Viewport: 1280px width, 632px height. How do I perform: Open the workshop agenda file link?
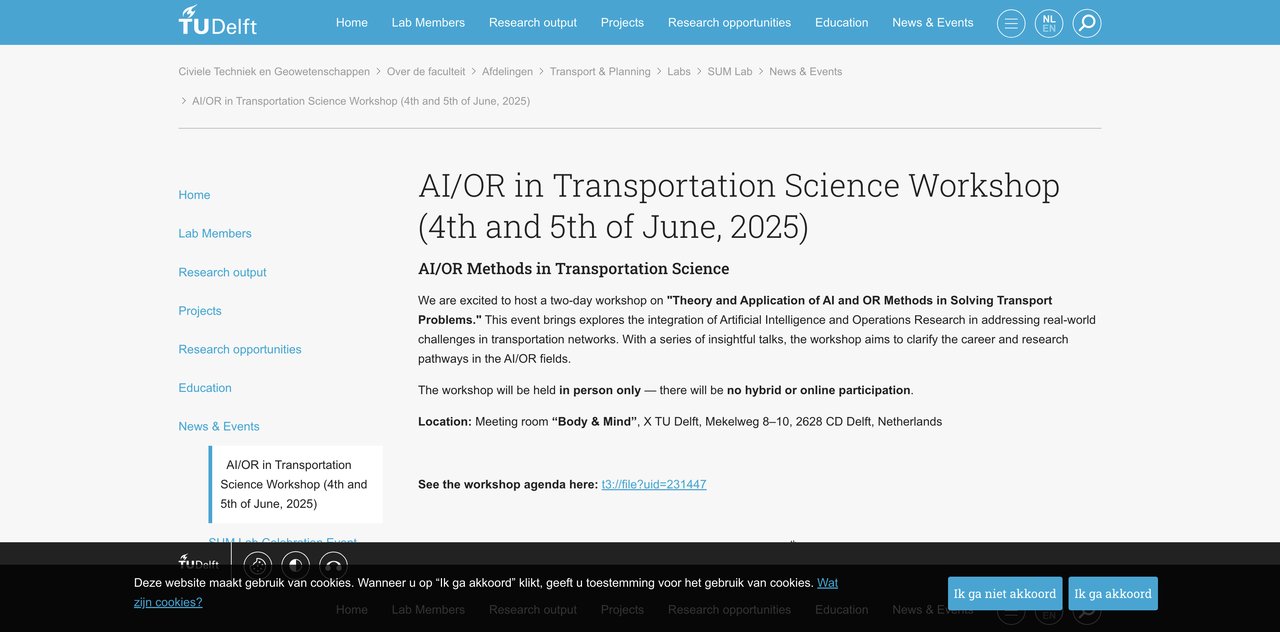coord(654,484)
